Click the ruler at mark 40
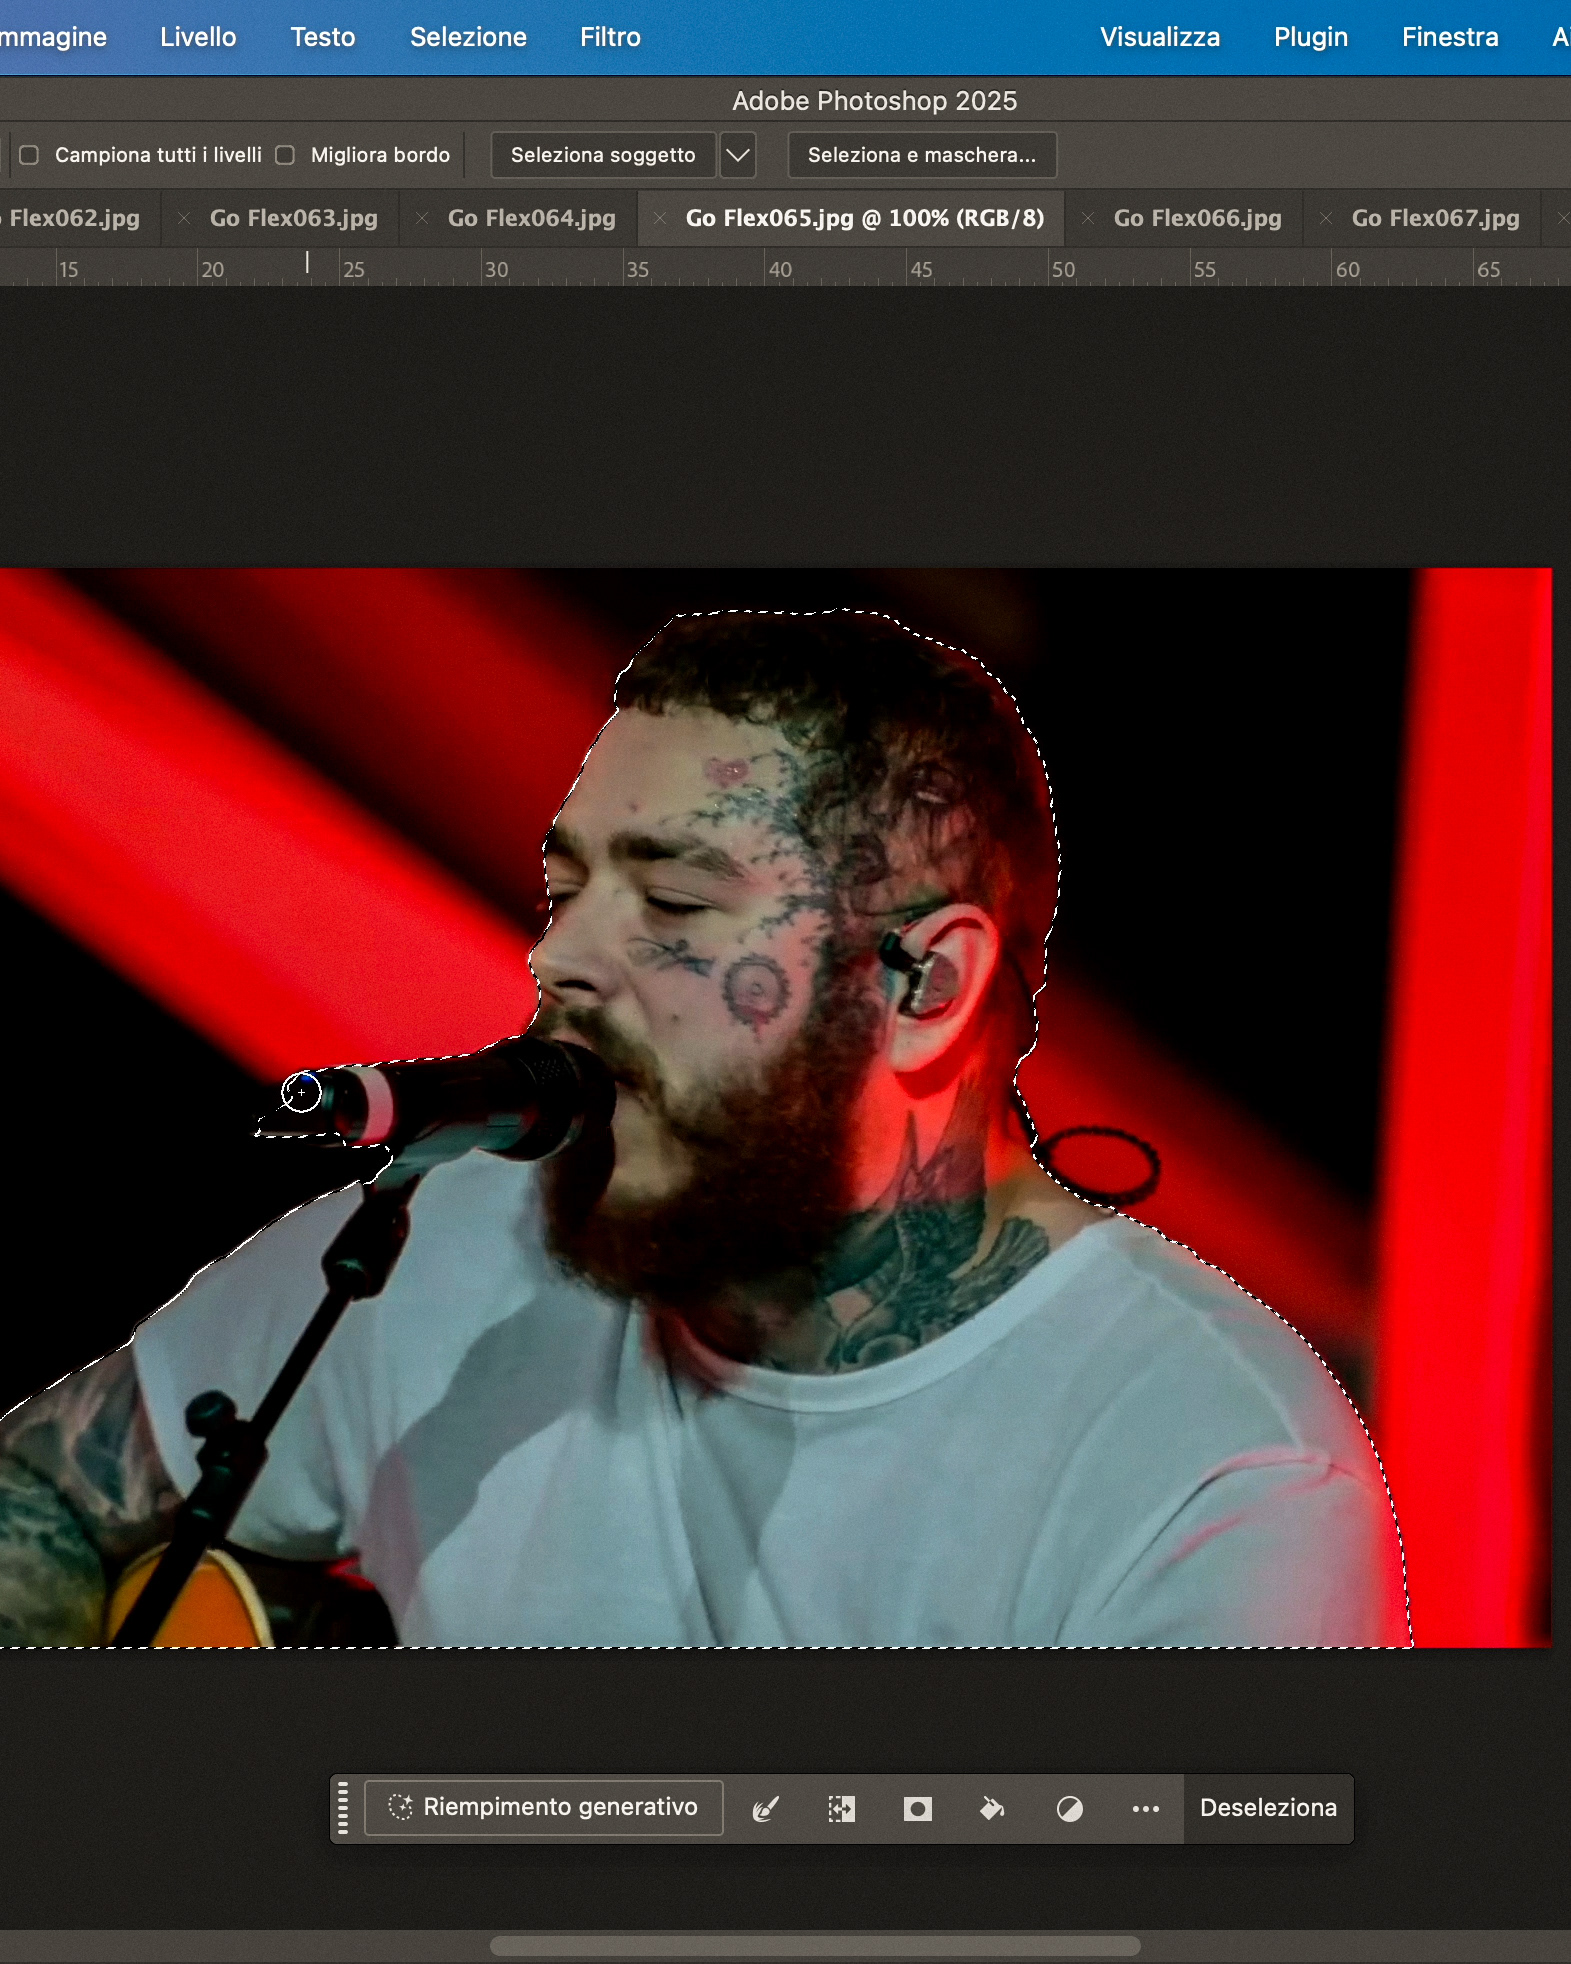Viewport: 1571px width, 1964px height. 779,269
